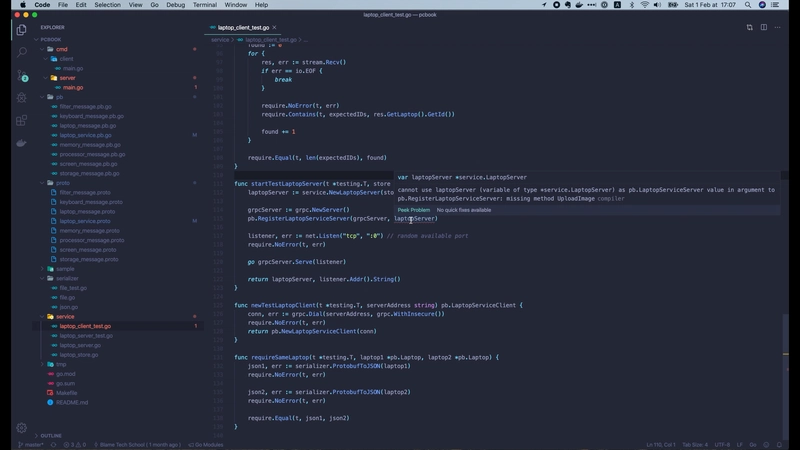Image resolution: width=800 pixels, height=450 pixels.
Task: Open json.go in serializer folder
Action: click(x=68, y=307)
